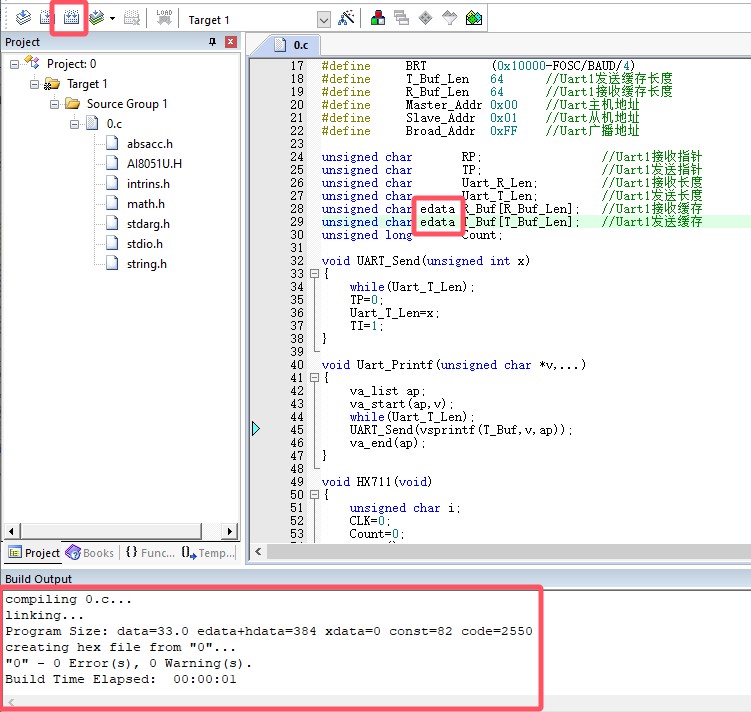Open absacc.h header in tree
This screenshot has width=751, height=712.
pos(149,144)
